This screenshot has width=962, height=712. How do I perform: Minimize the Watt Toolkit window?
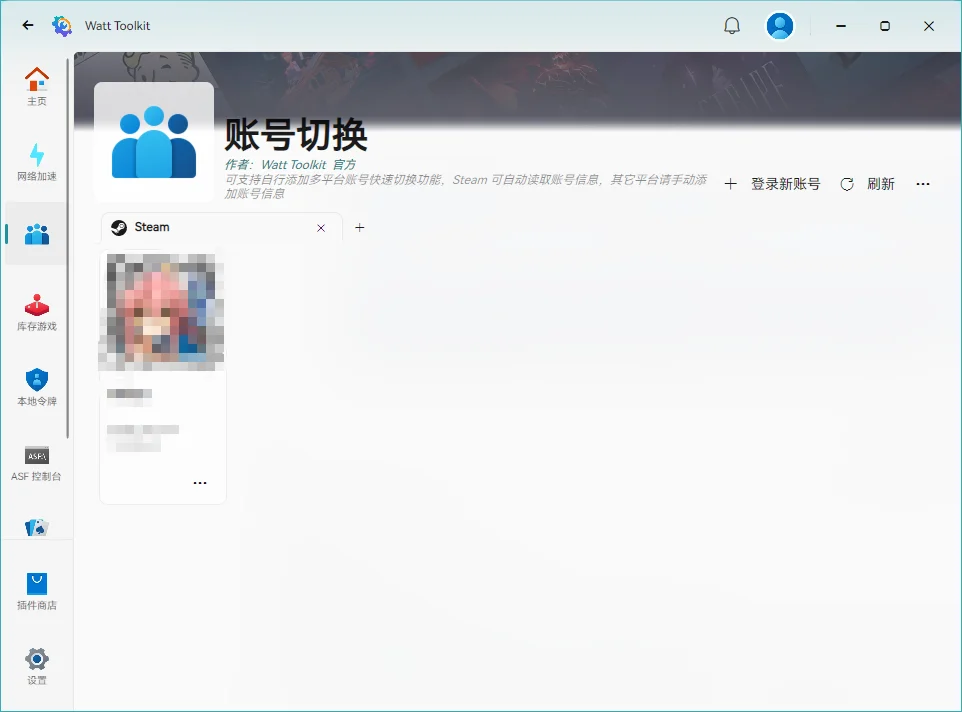tap(841, 26)
